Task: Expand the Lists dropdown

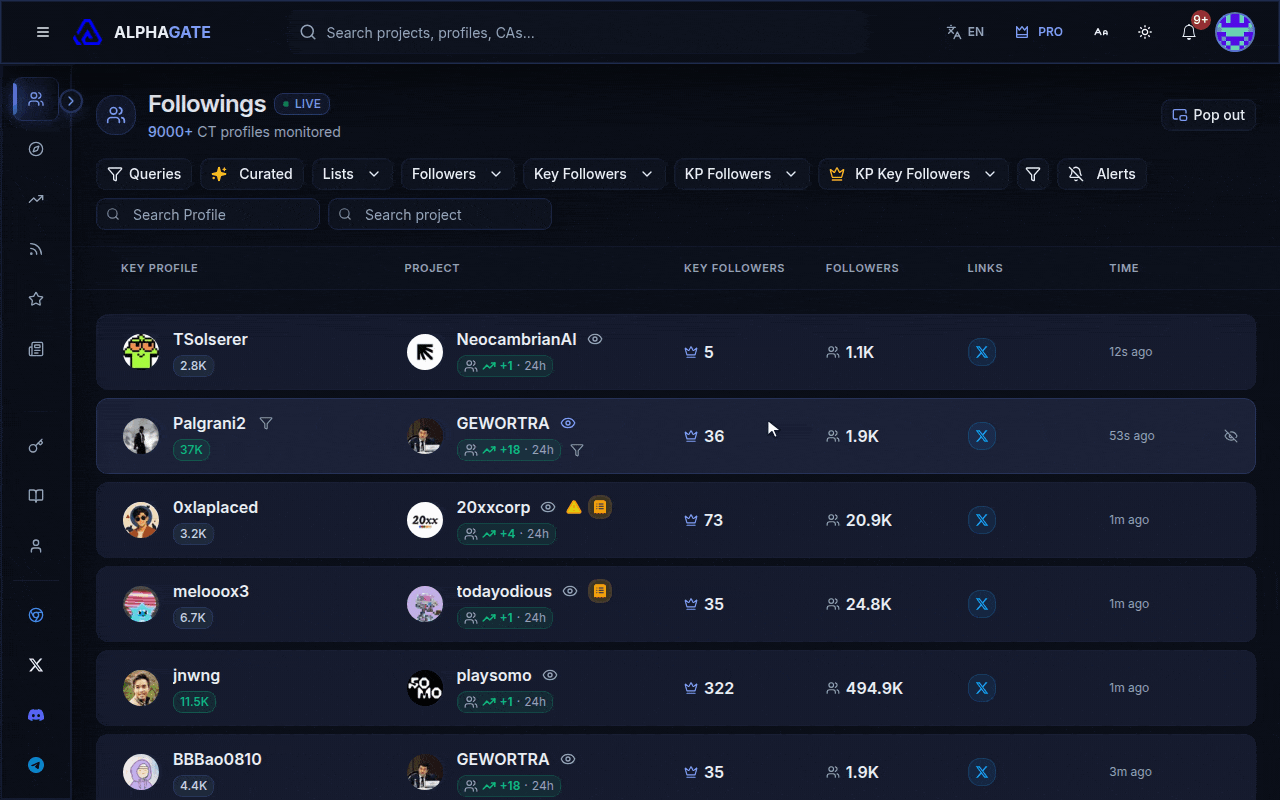Action: (352, 174)
